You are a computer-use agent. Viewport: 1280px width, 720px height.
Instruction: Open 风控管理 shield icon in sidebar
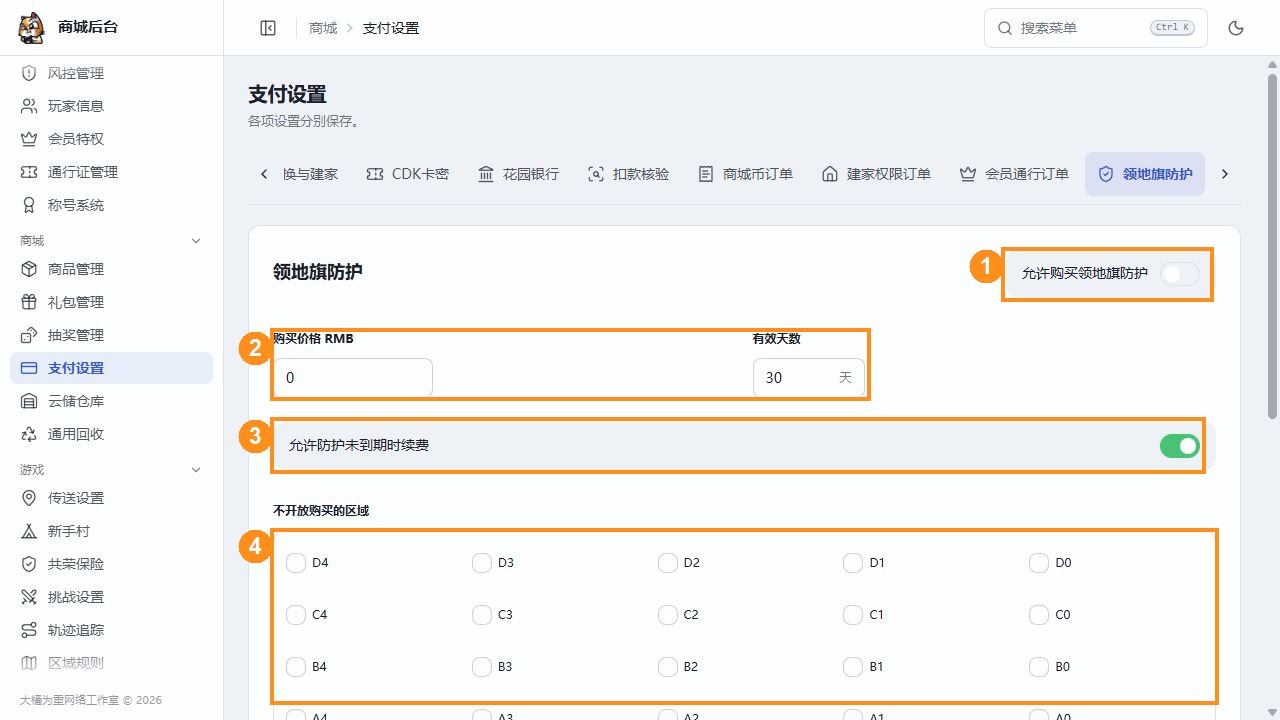29,73
